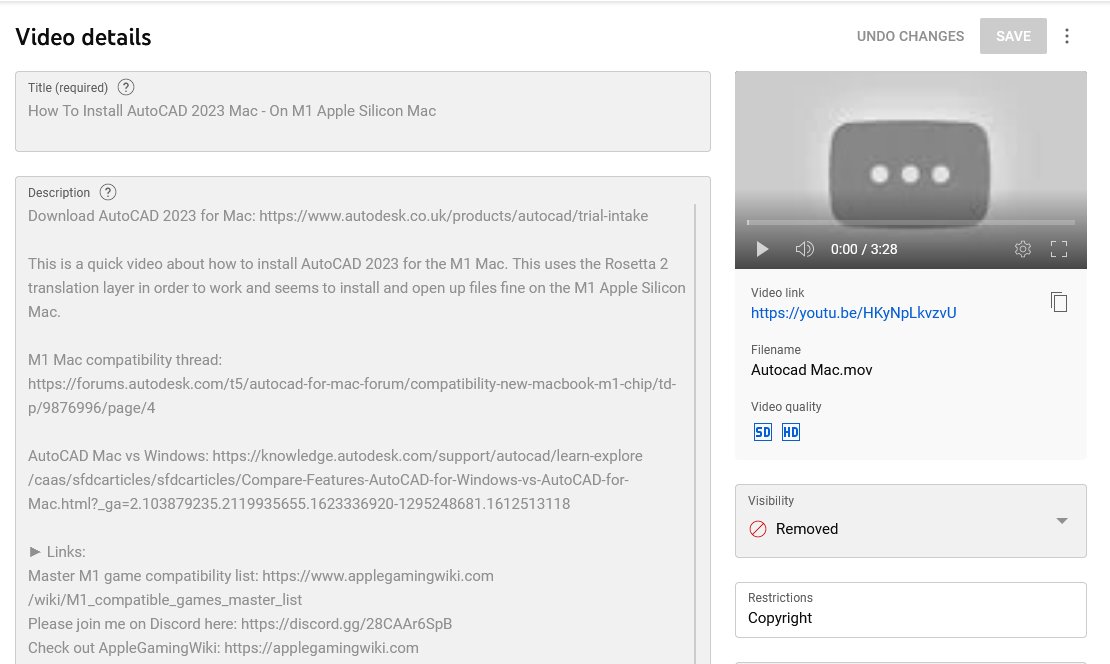Click the SD video quality badge
The height and width of the screenshot is (664, 1110).
[762, 432]
